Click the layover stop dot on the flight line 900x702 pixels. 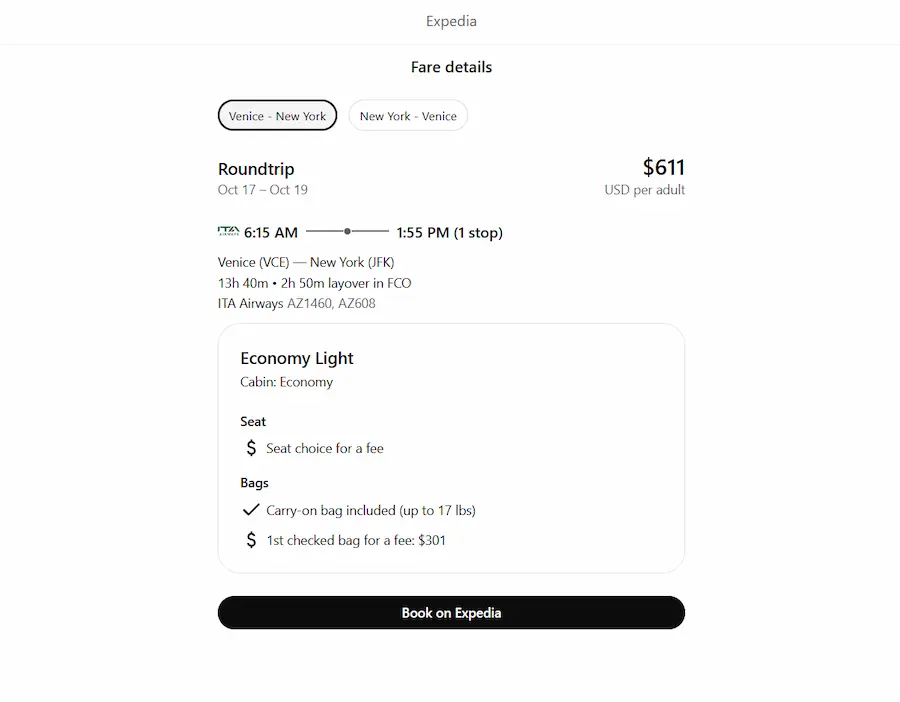[x=347, y=231]
